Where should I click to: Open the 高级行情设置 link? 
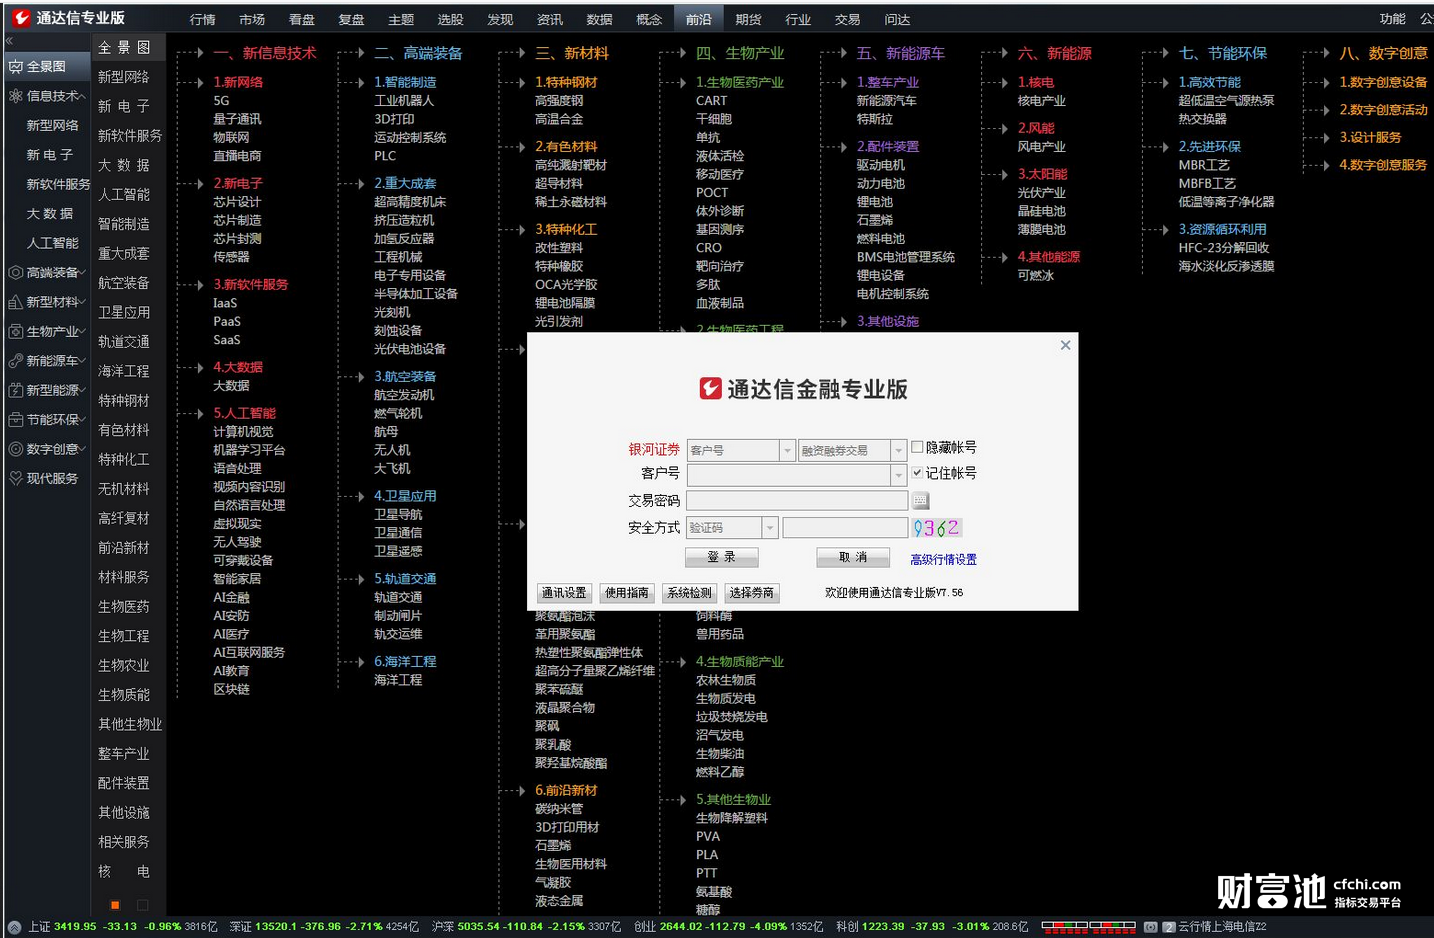943,559
